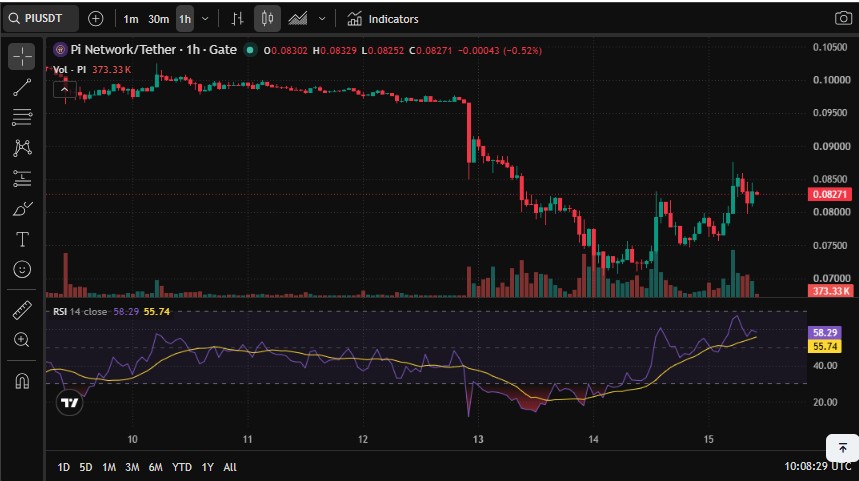Click the RSI 14 close indicator label

click(80, 312)
